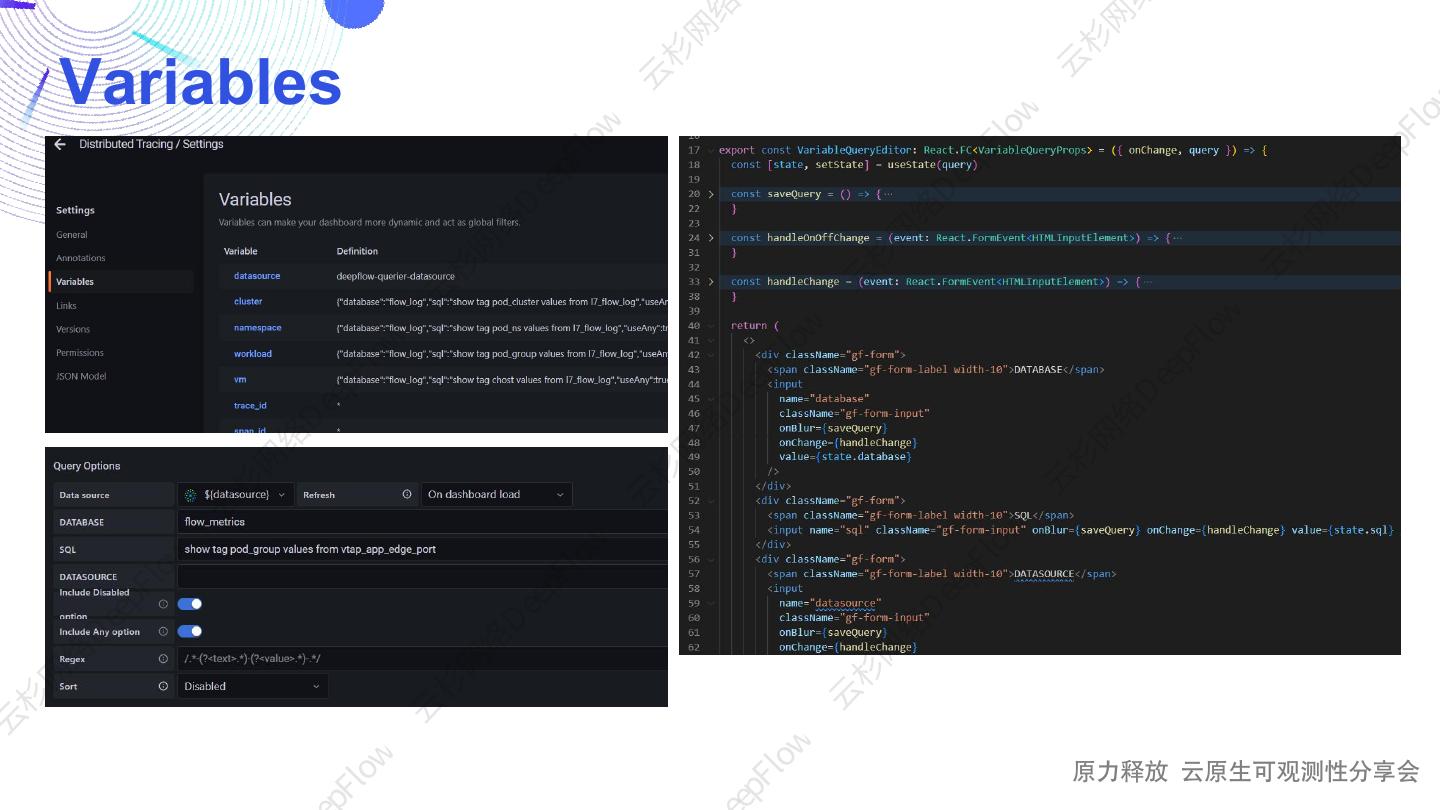The width and height of the screenshot is (1440, 810).
Task: Click the Include Disabled option info icon
Action: [163, 604]
